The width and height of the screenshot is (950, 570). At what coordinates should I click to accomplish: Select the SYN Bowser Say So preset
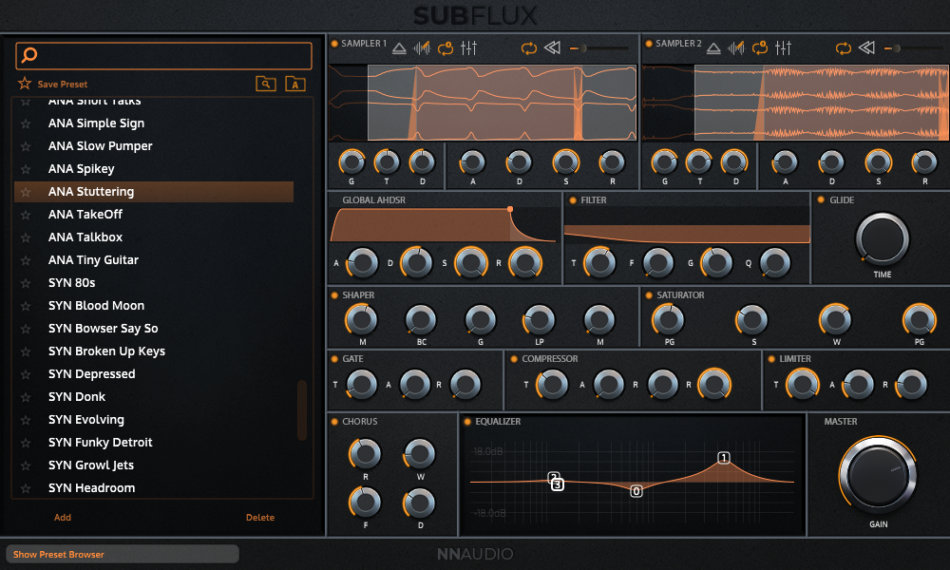pyautogui.click(x=103, y=329)
